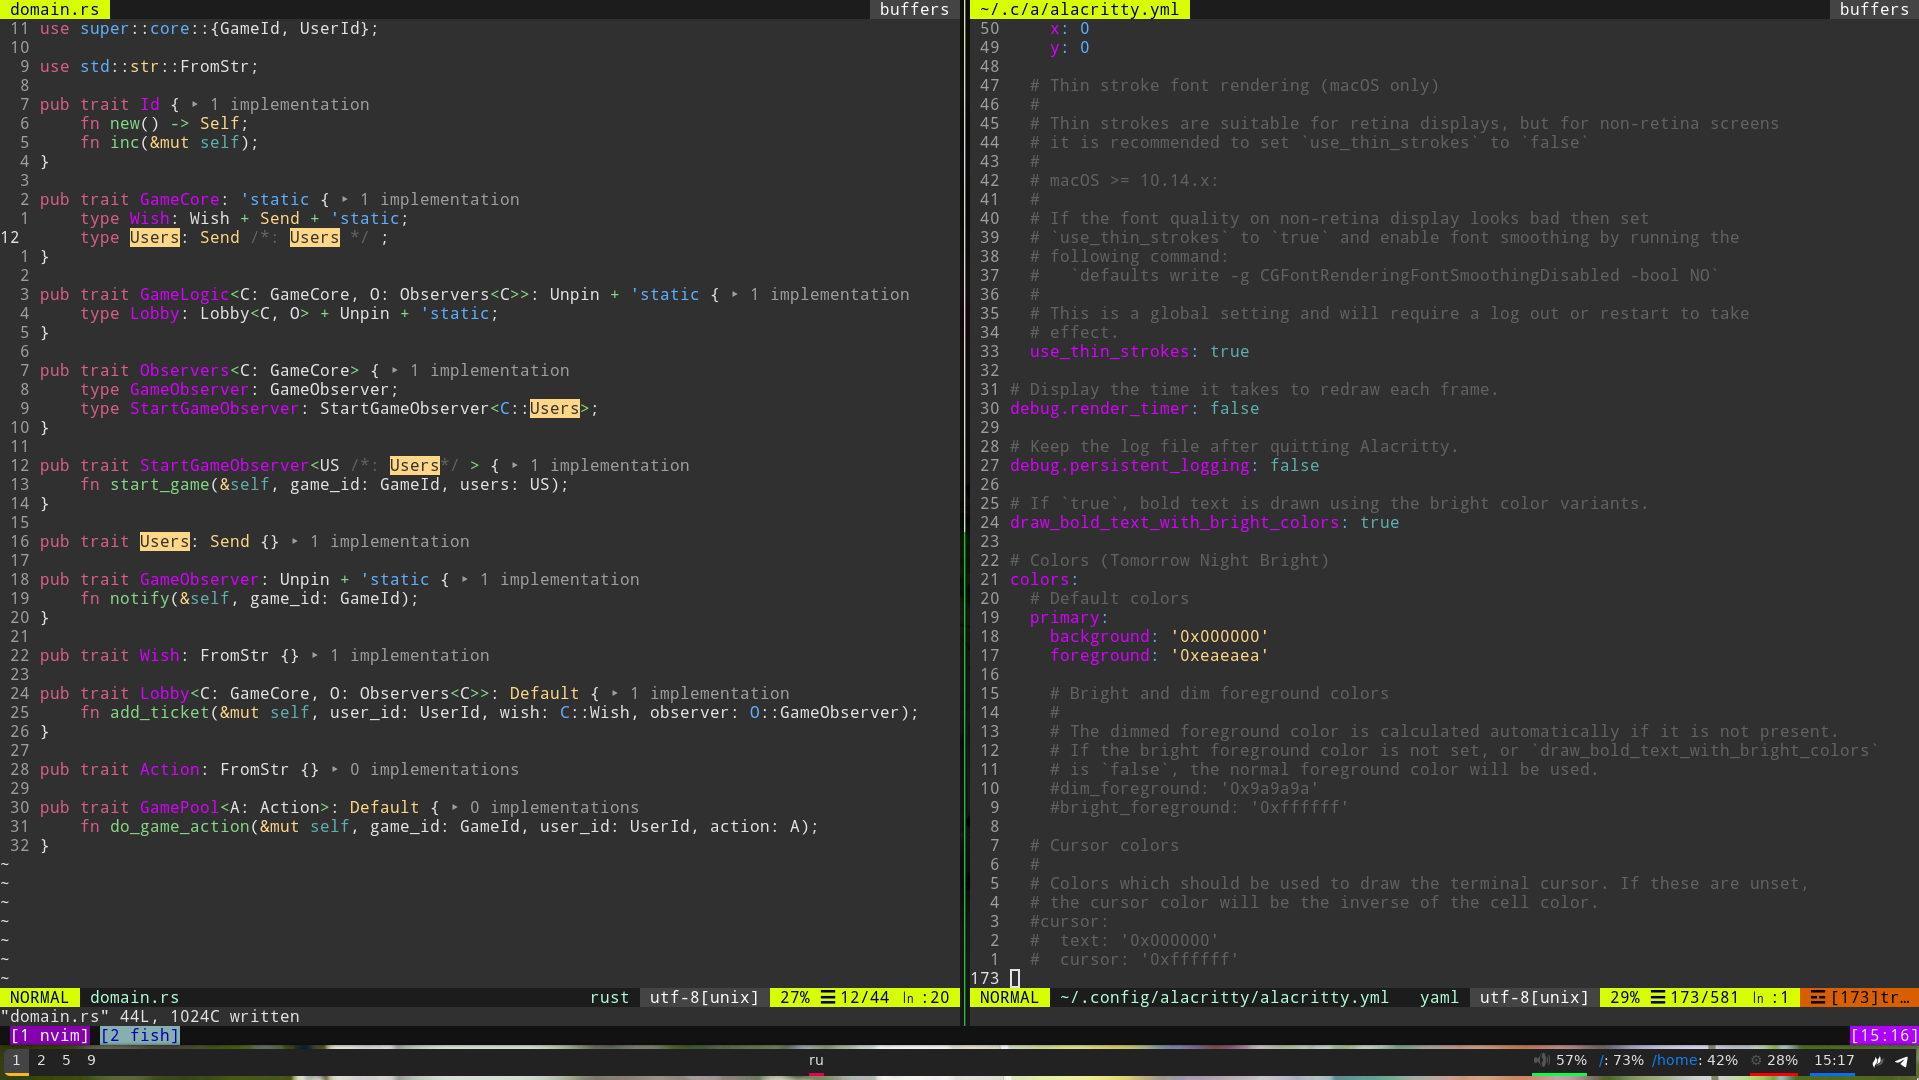Expand implementation lens on trait StartGameObserver
Viewport: 1919px width, 1080px height.
pyautogui.click(x=514, y=465)
